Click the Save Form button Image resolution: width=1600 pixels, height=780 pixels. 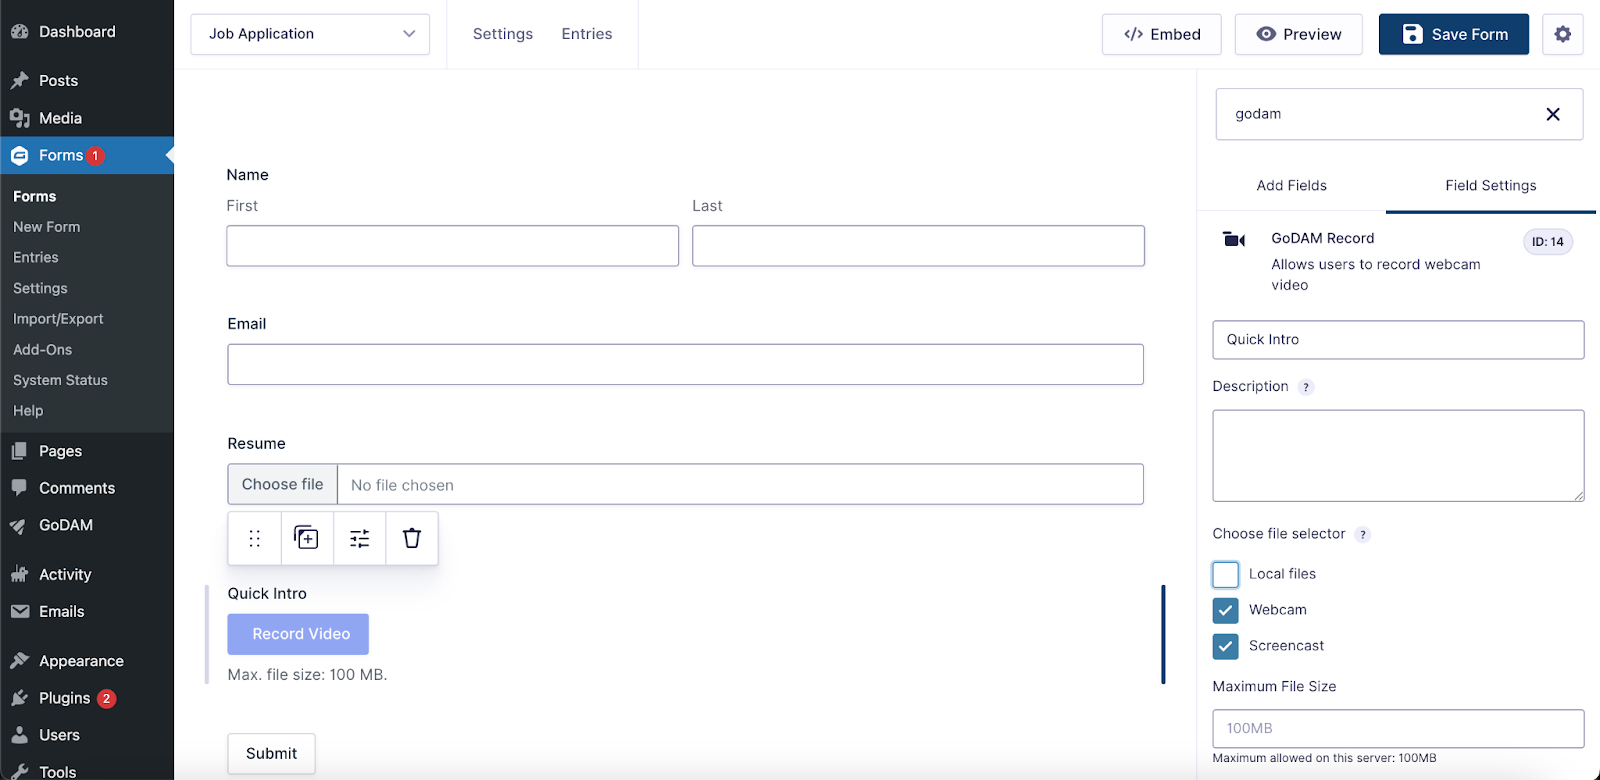pos(1453,34)
